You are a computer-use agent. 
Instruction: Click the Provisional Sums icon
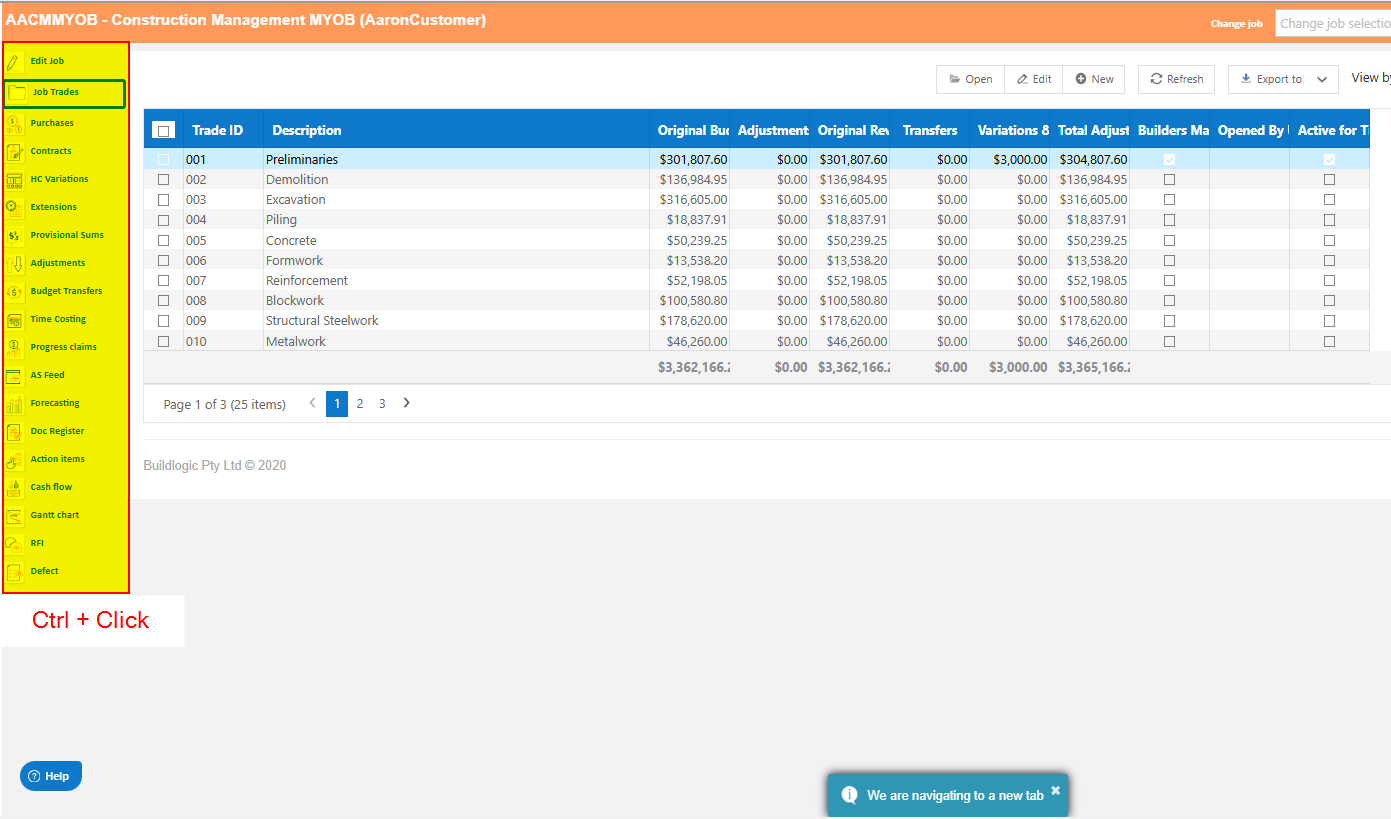[14, 236]
